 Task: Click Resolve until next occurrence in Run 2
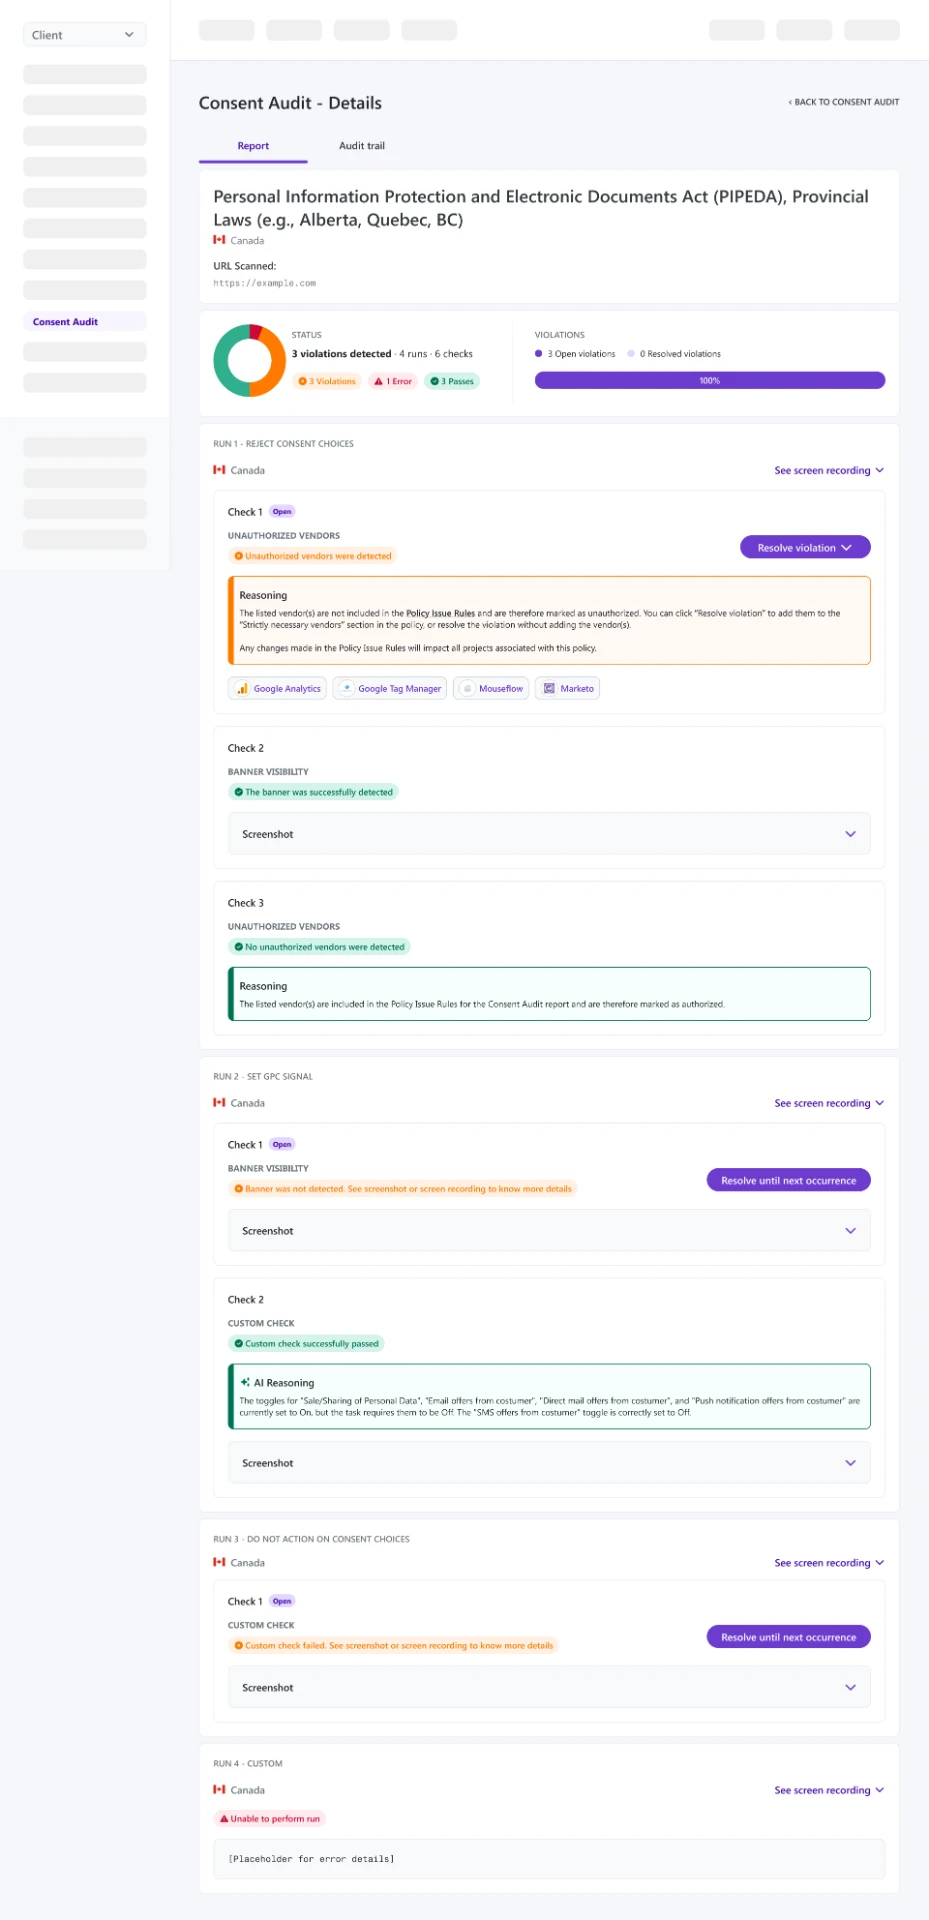point(789,1181)
